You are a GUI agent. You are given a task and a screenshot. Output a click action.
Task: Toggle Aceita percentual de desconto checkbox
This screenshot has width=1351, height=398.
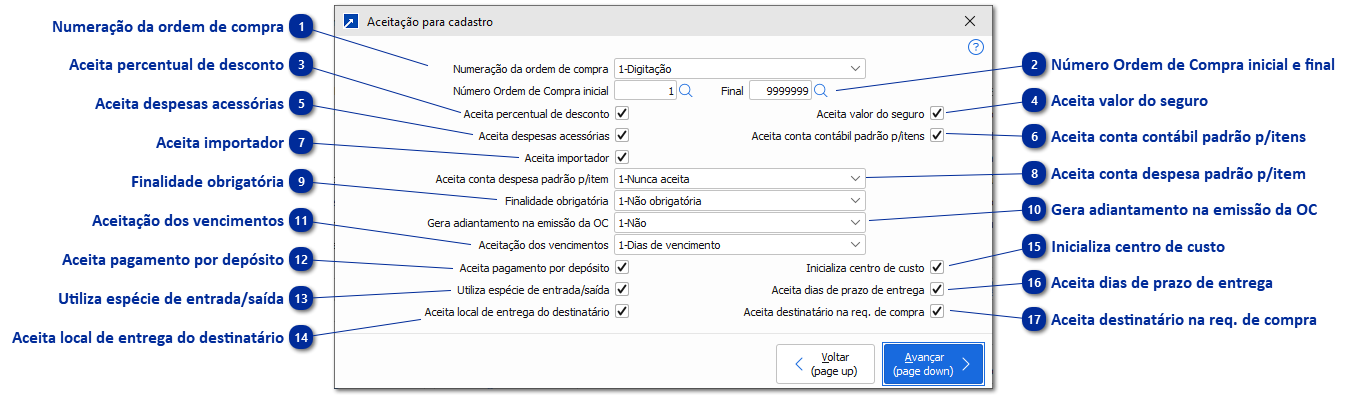[622, 113]
